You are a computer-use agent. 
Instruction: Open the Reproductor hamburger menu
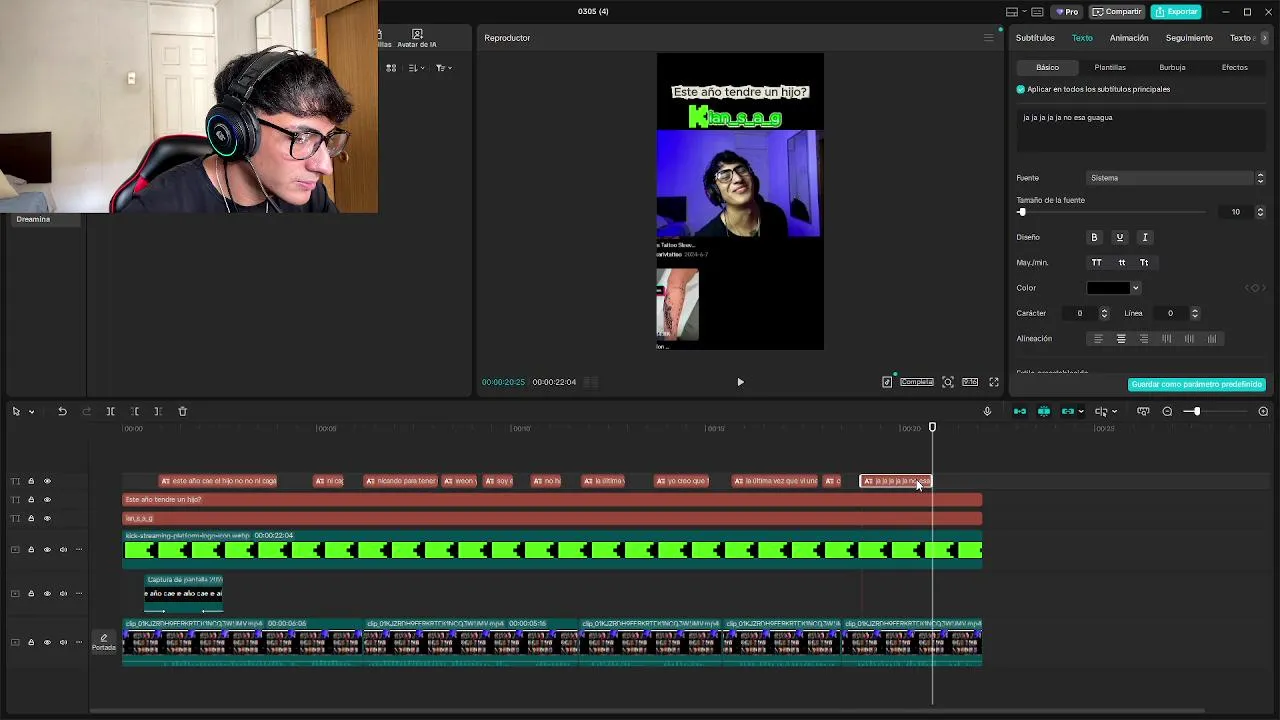[x=989, y=38]
